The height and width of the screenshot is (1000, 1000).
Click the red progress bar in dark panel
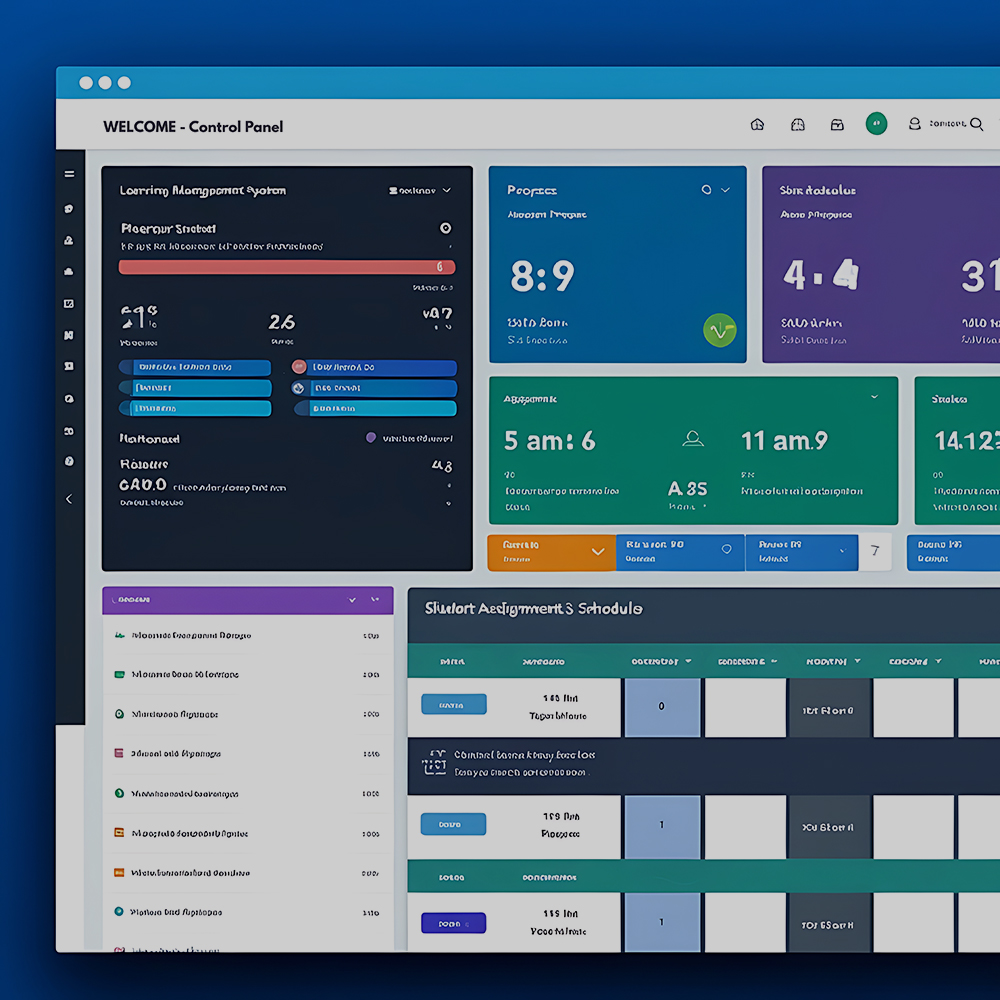click(x=286, y=267)
